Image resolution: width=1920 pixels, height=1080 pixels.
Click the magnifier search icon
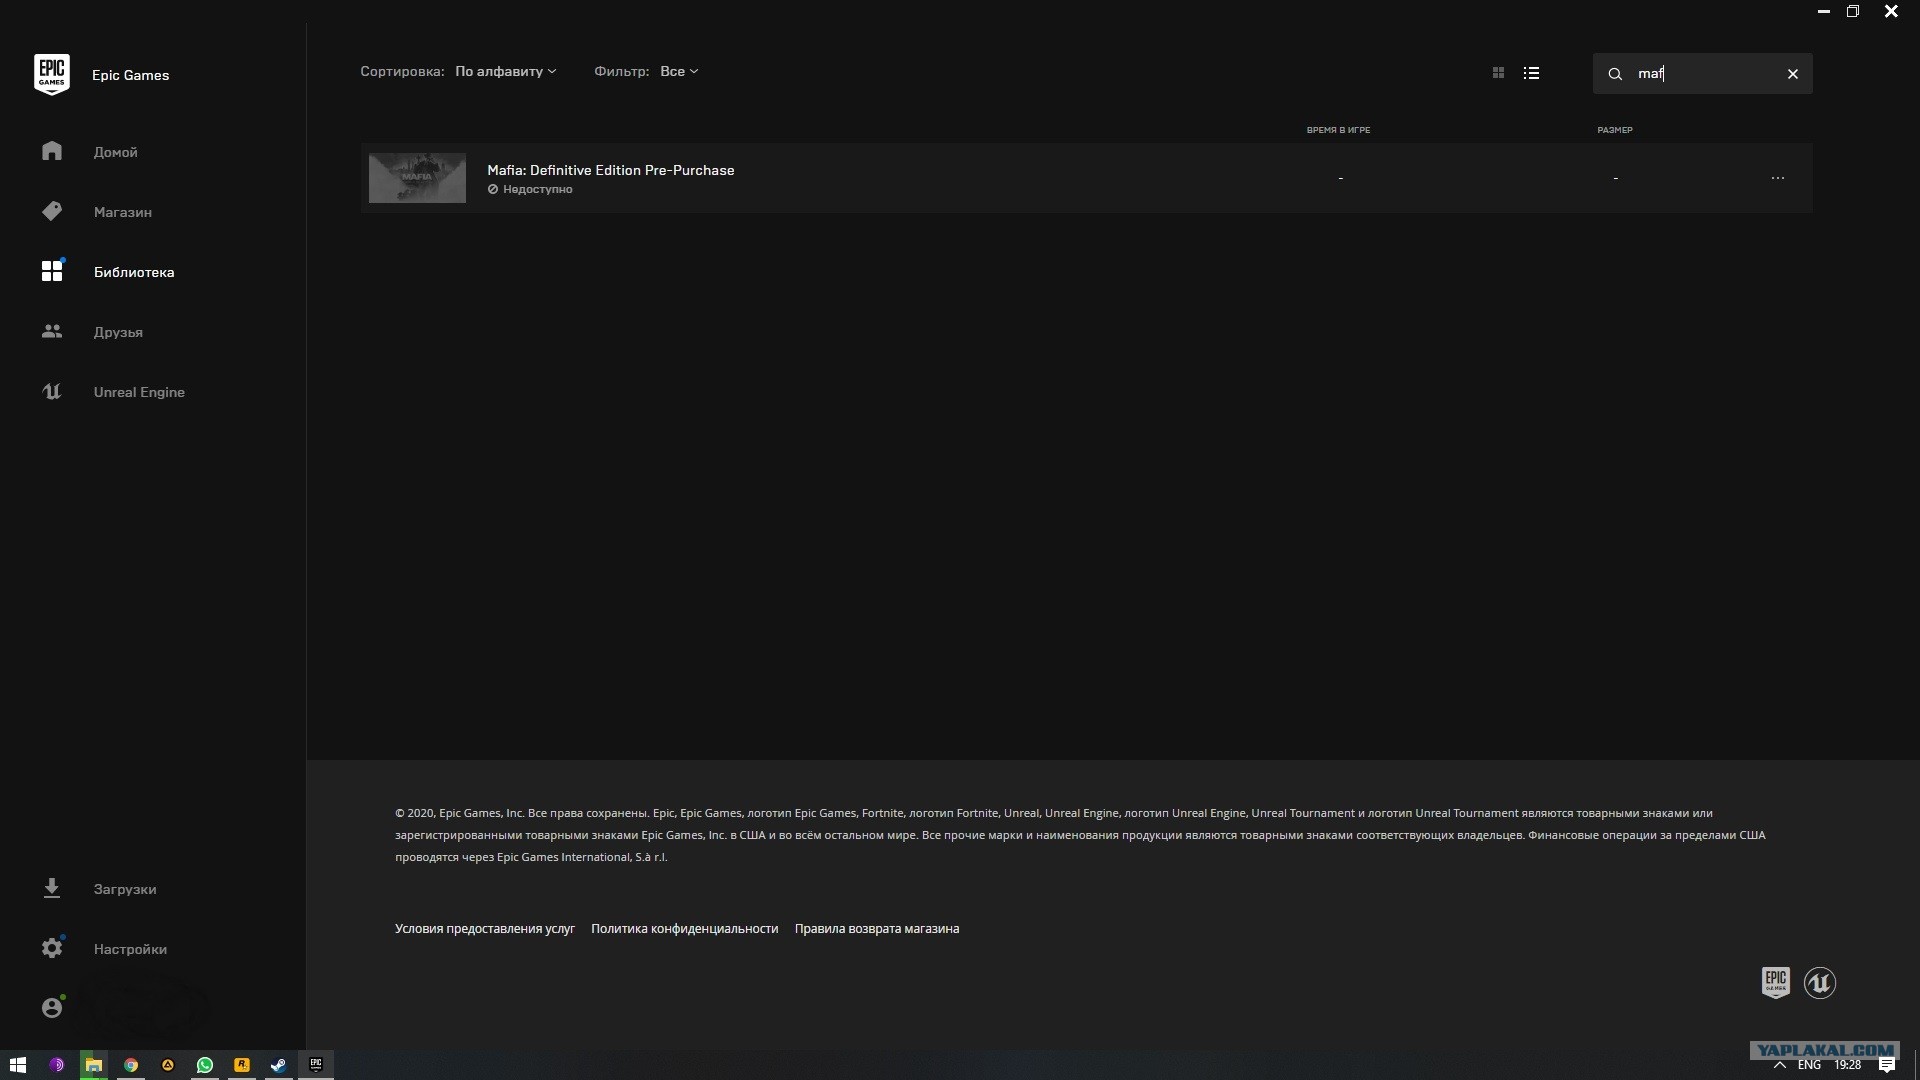(x=1615, y=74)
